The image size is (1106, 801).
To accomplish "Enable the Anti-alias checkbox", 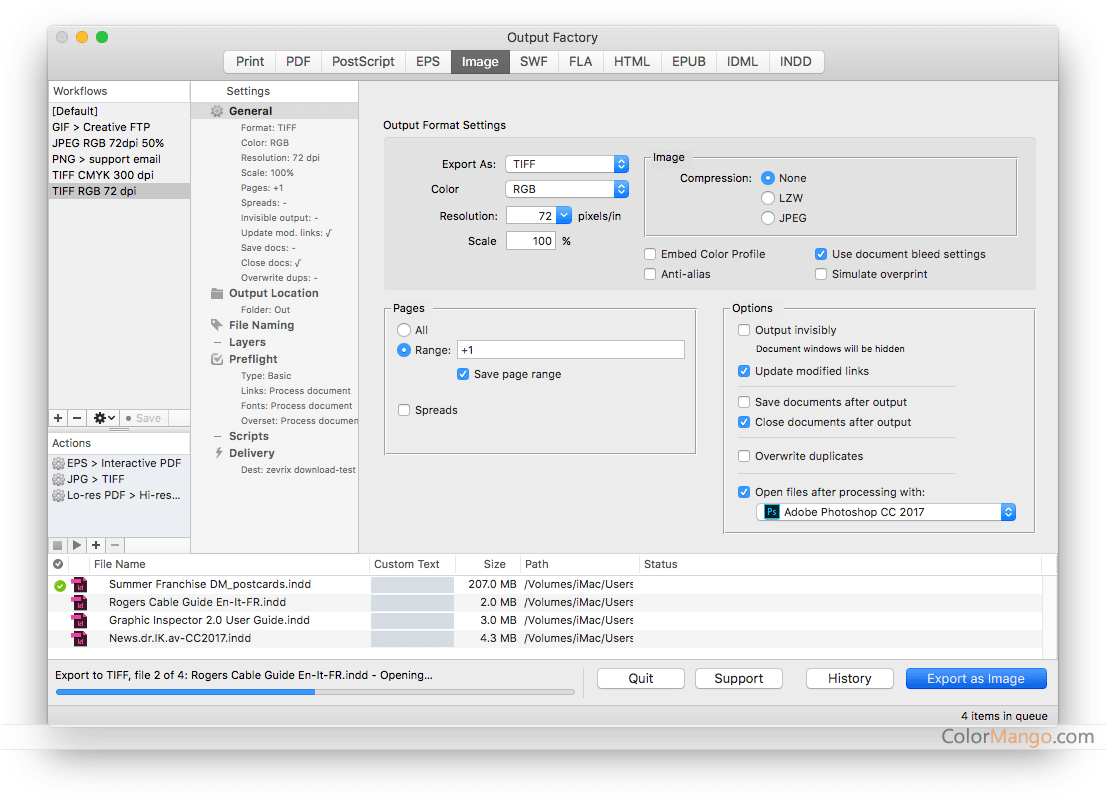I will tap(649, 273).
